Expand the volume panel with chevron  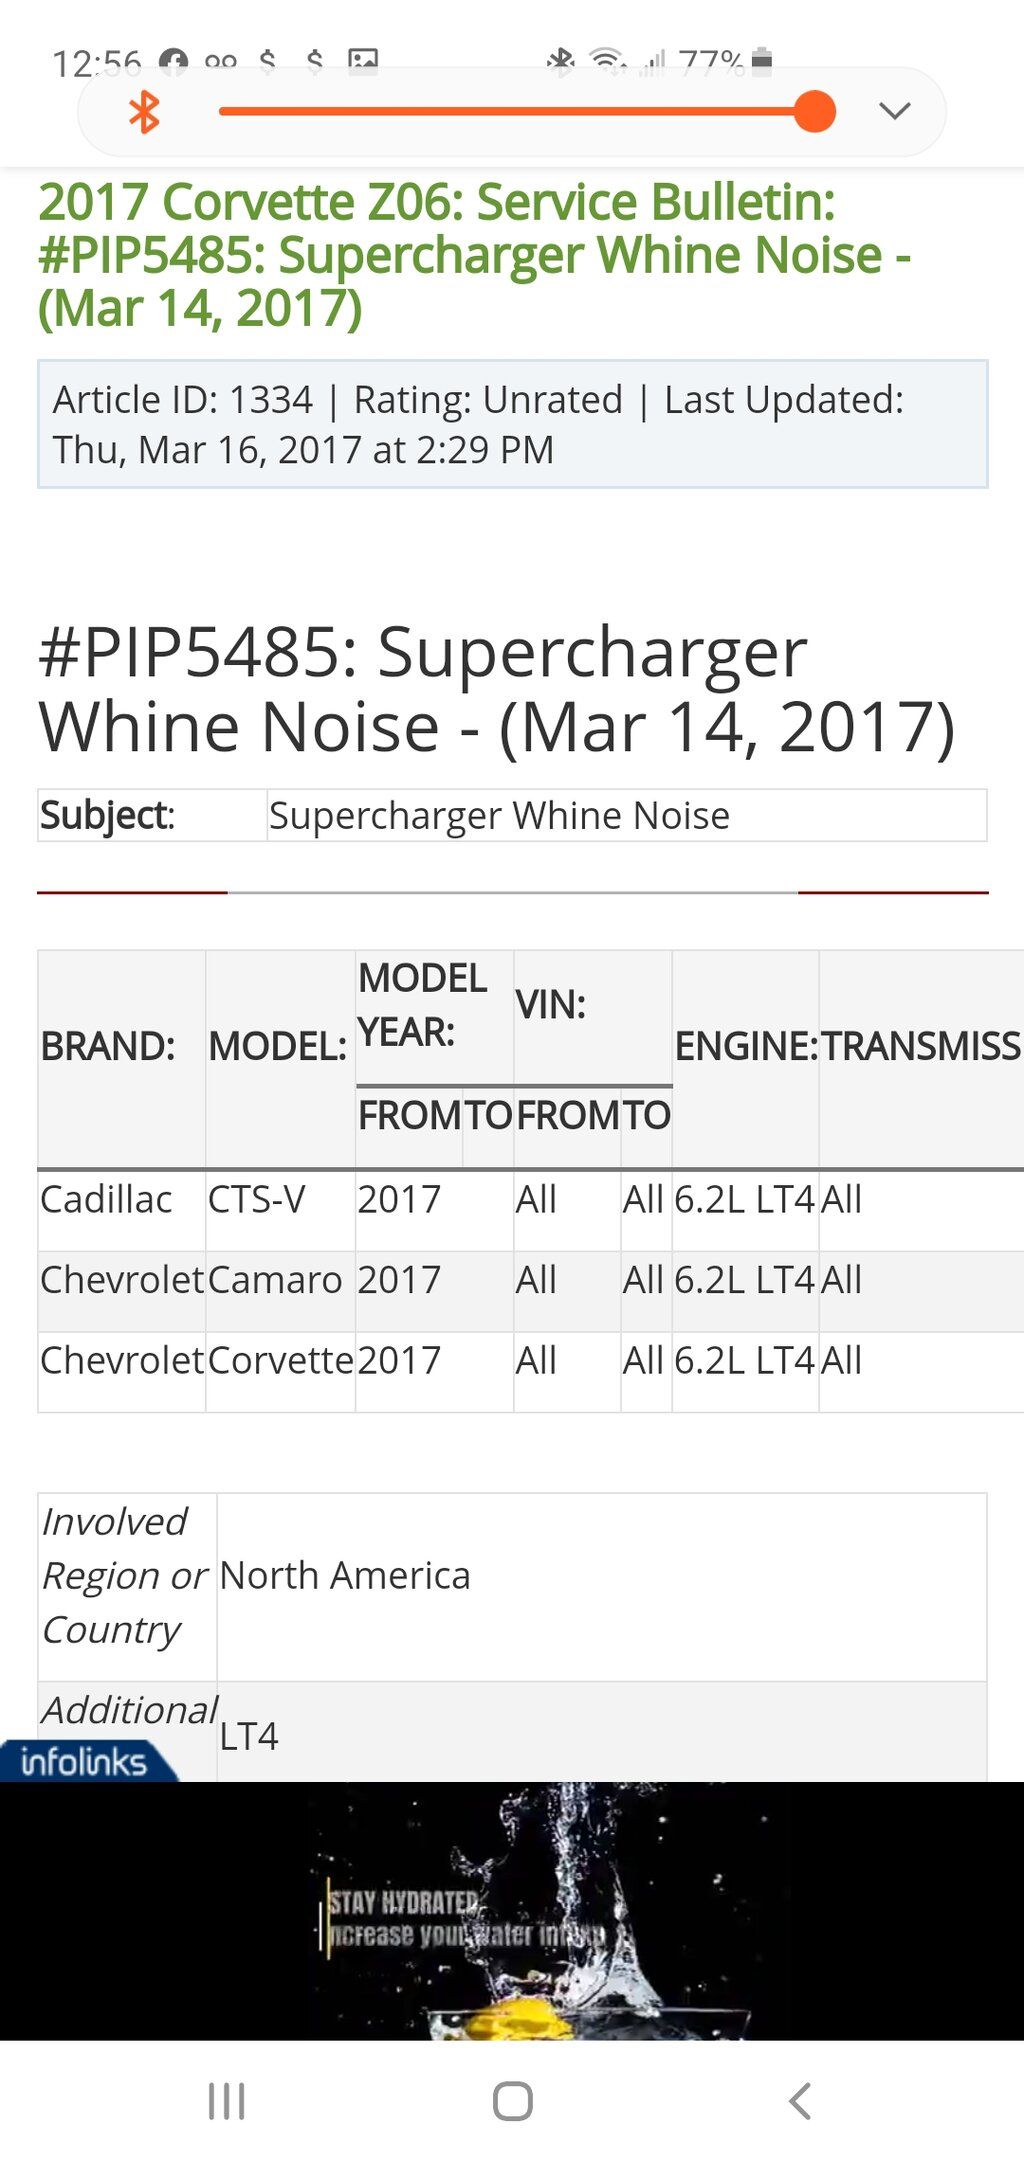pyautogui.click(x=894, y=111)
